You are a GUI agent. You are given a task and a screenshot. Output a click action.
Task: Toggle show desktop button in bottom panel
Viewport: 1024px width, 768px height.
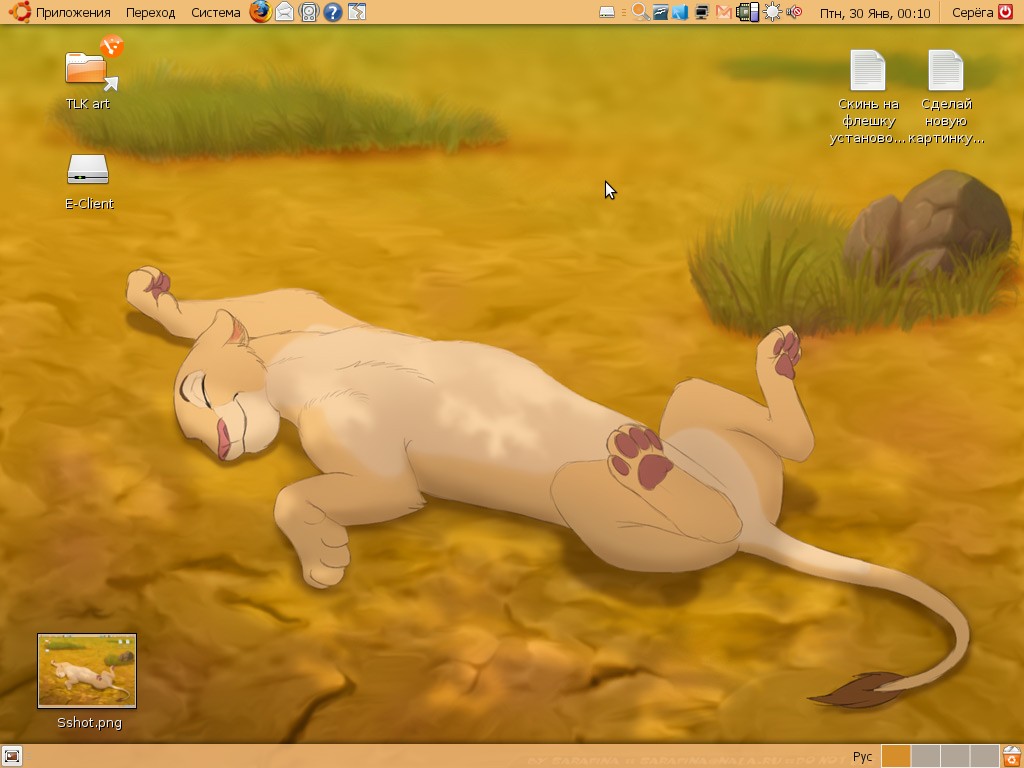pyautogui.click(x=12, y=756)
